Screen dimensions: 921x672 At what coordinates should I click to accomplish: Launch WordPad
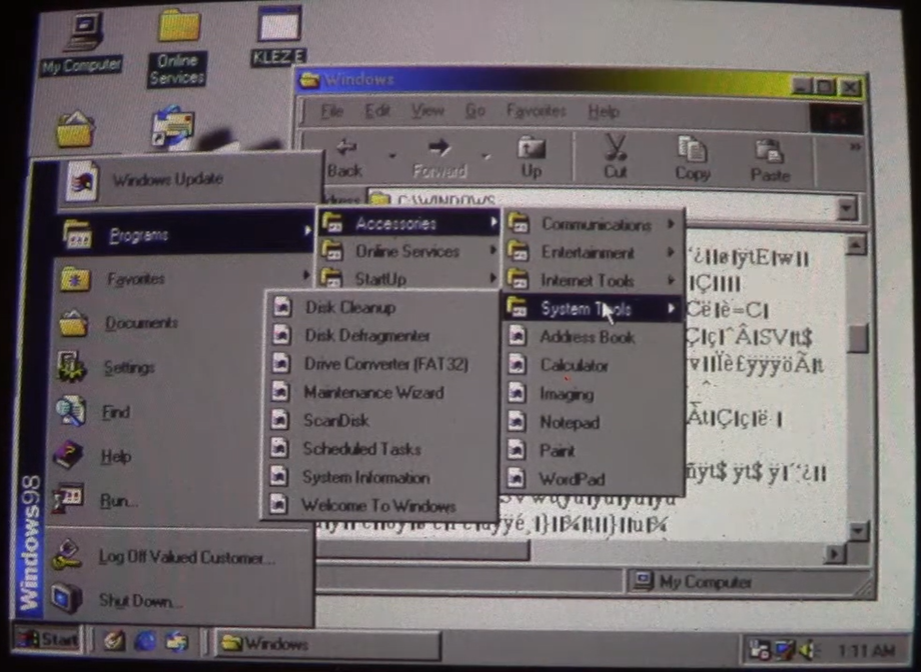(592, 479)
